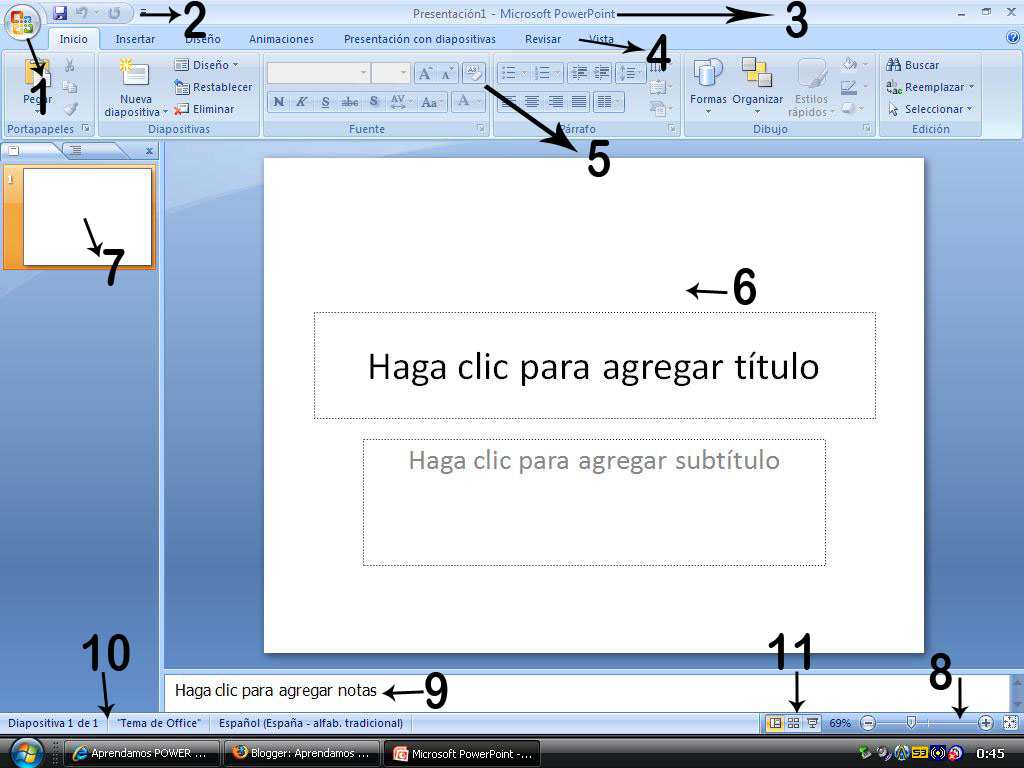The image size is (1024, 768).
Task: Justify paragraph text
Action: pyautogui.click(x=579, y=102)
